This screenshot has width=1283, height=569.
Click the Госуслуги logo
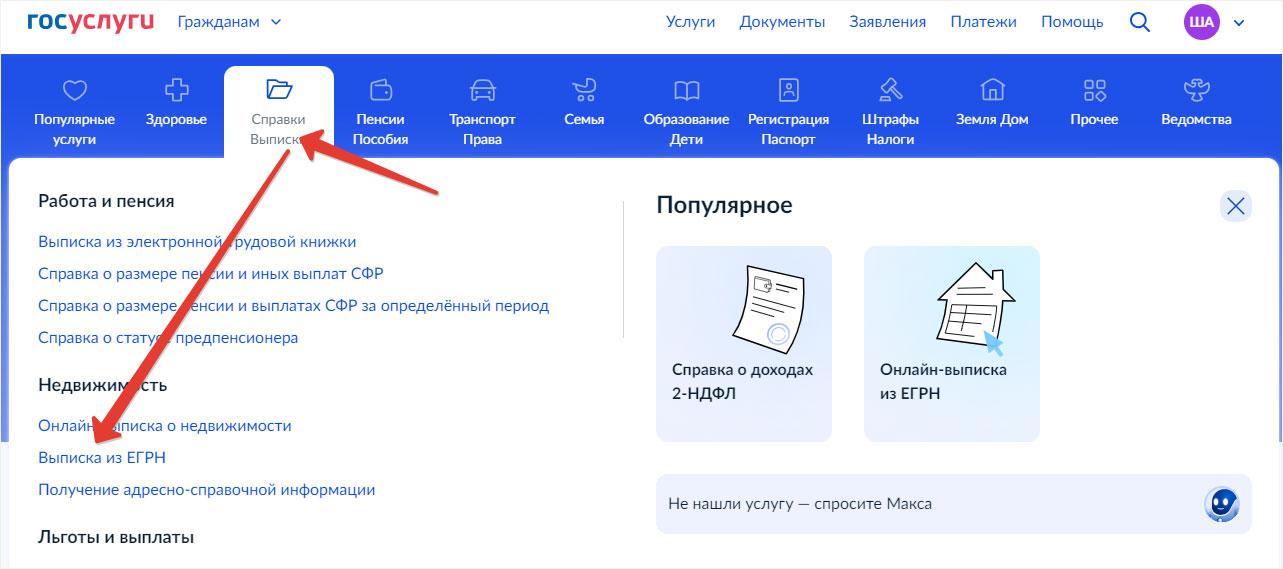(90, 21)
